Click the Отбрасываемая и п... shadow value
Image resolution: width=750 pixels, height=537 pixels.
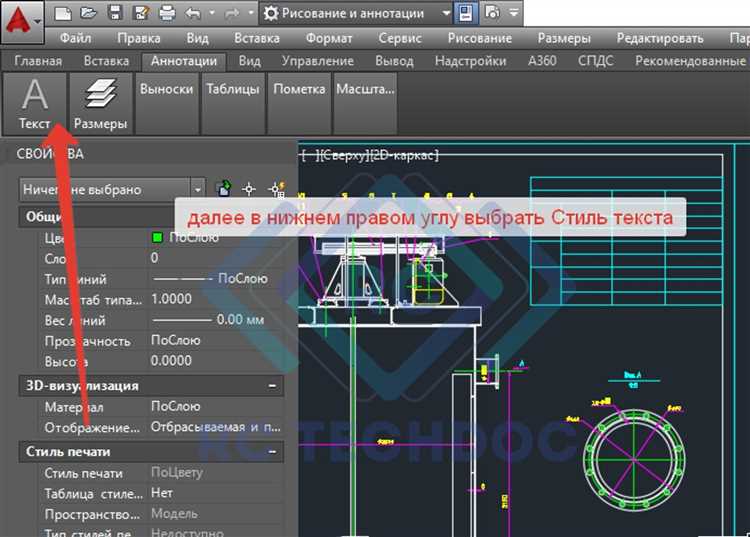coord(216,427)
